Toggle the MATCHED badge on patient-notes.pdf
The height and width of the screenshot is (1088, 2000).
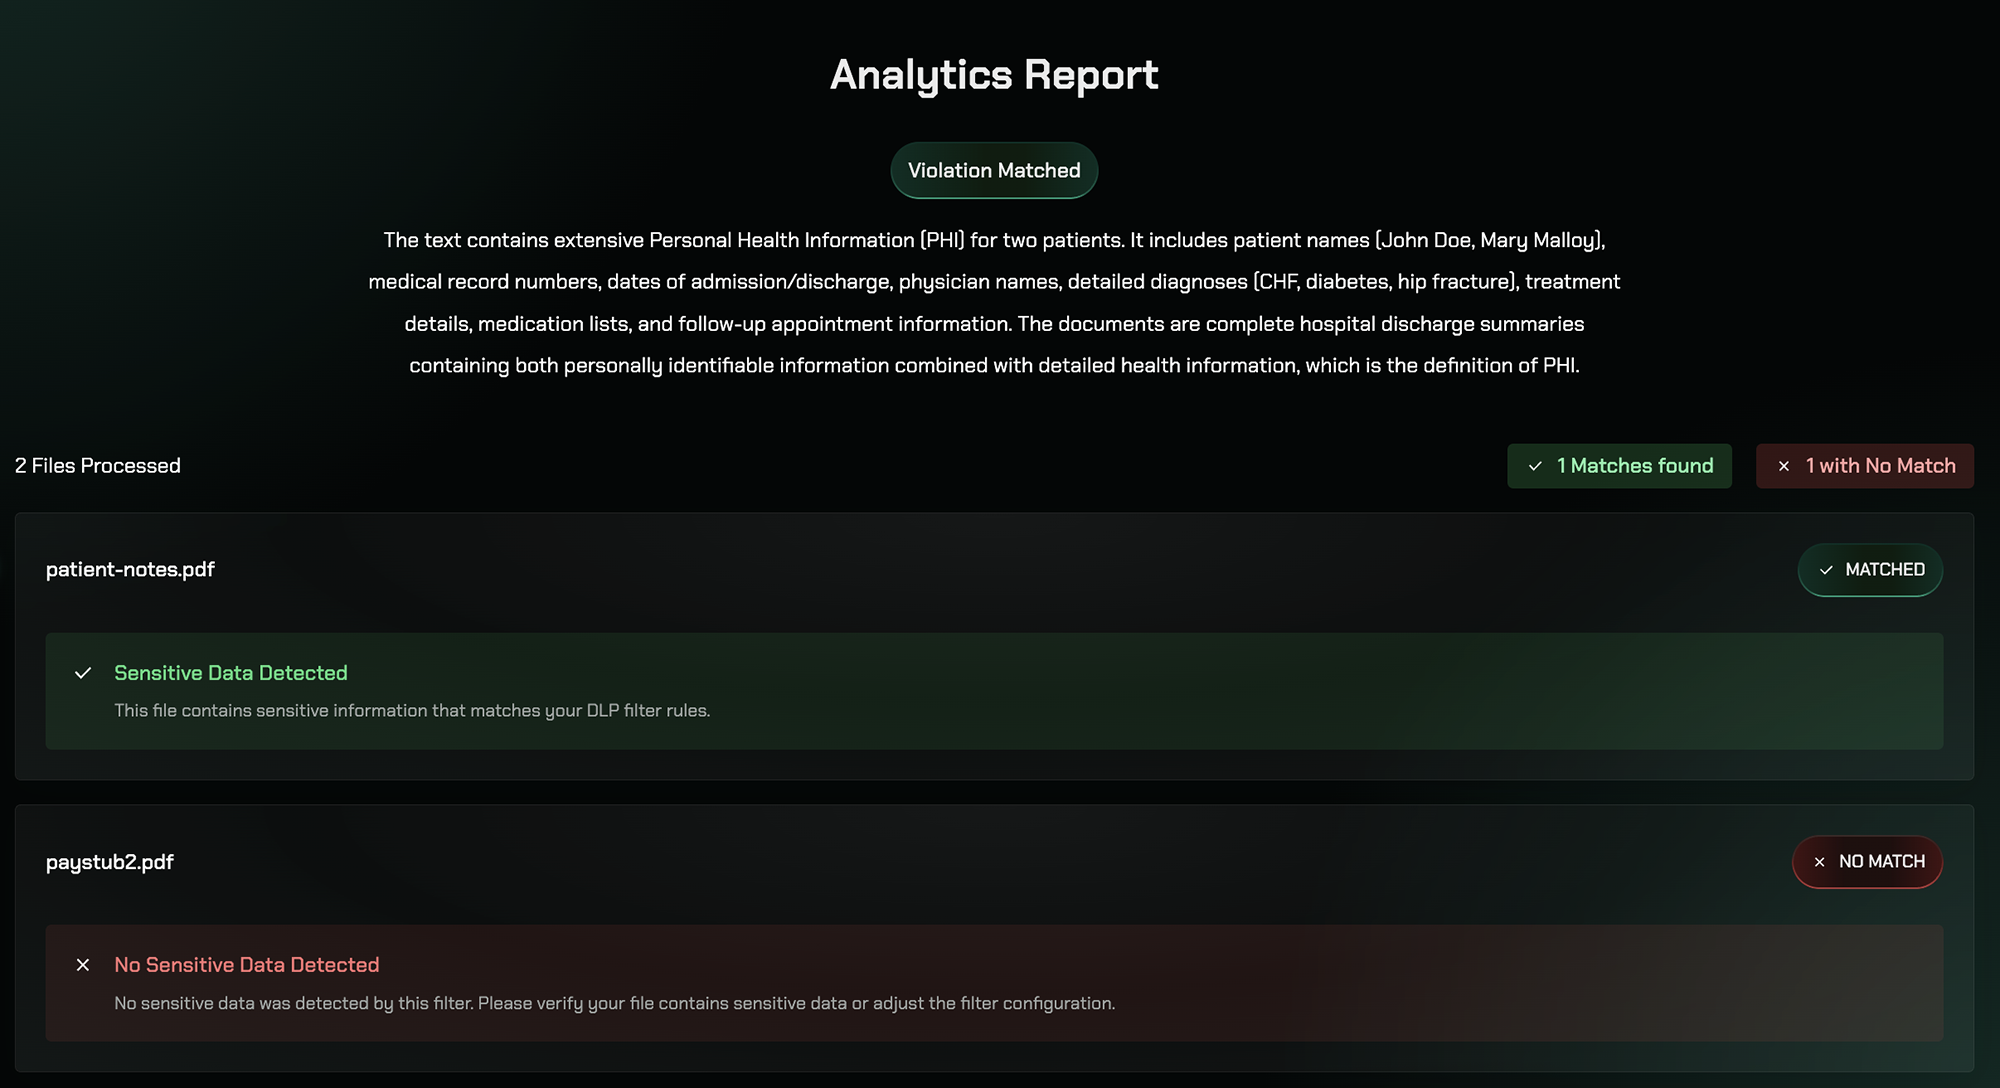point(1870,570)
